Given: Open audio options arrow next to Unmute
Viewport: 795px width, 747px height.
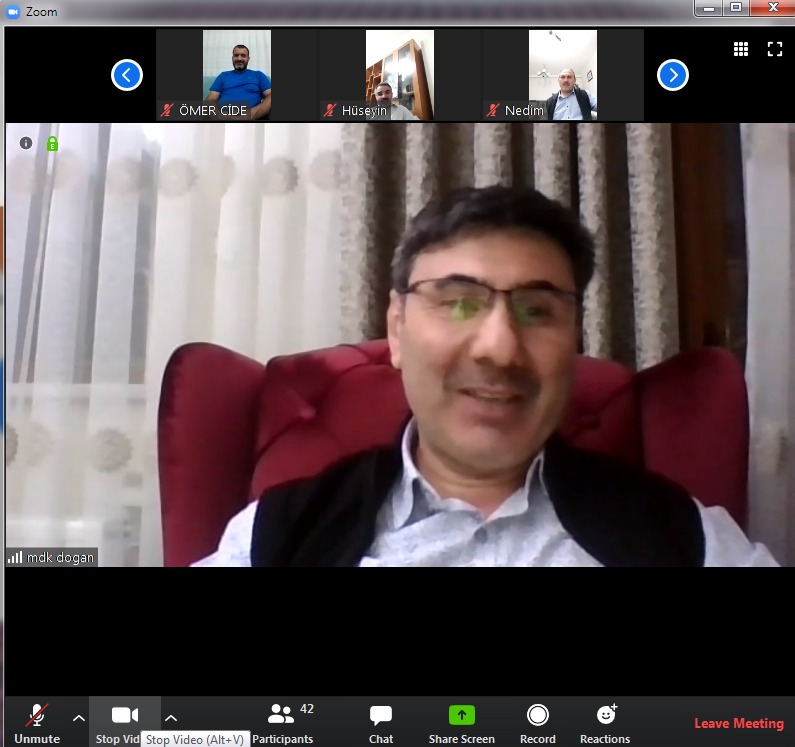Looking at the screenshot, I should point(79,718).
